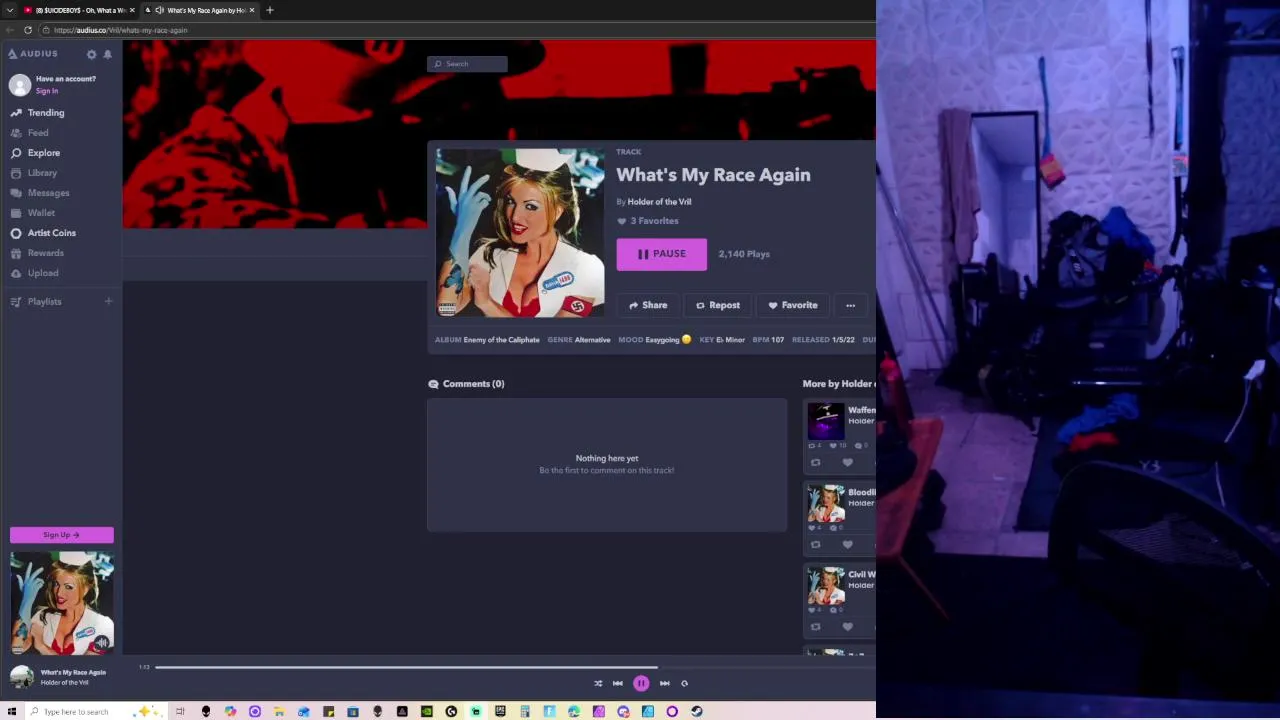
Task: Open Feed from the sidebar
Action: pyautogui.click(x=38, y=133)
